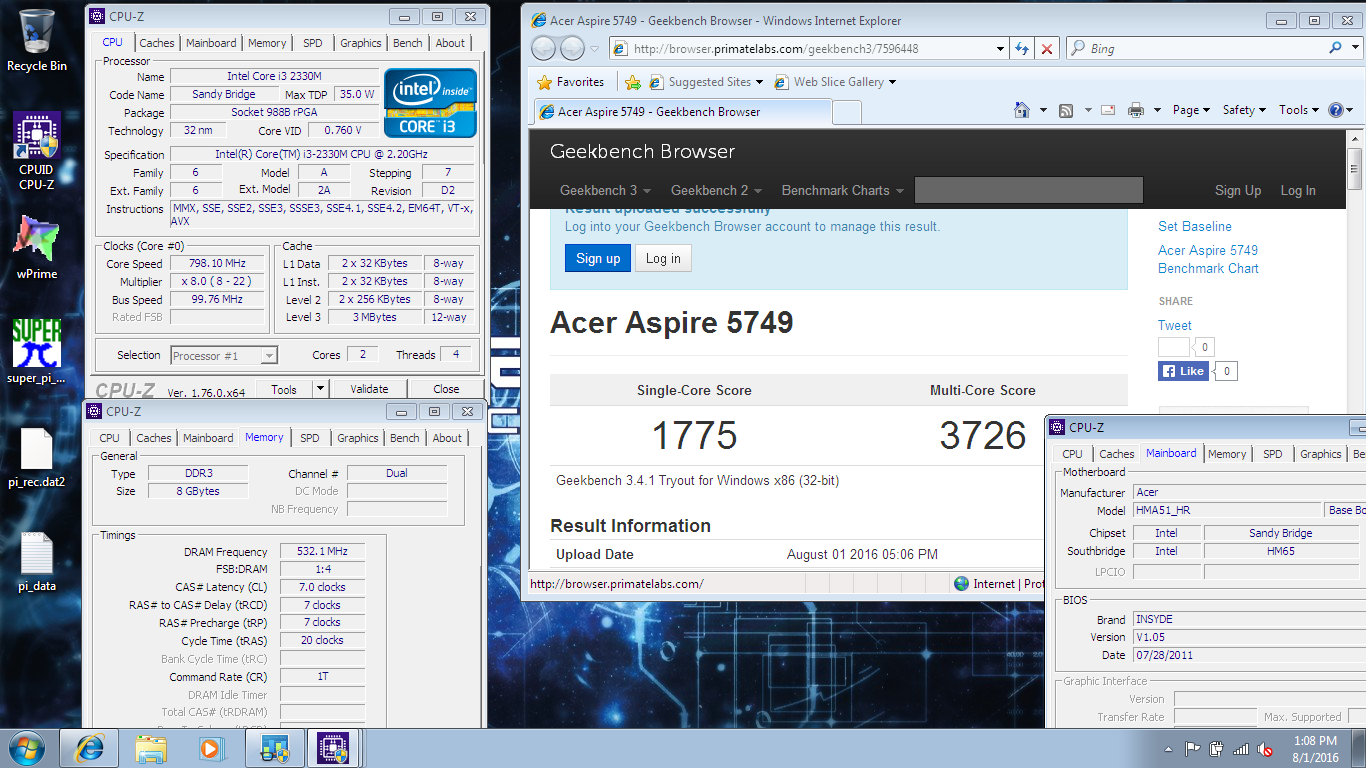
Task: Click the Close button in CPU-Z
Action: tap(446, 389)
